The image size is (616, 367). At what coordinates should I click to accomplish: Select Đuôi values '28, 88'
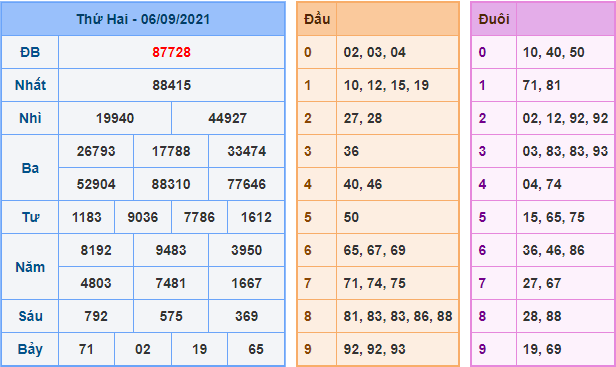point(542,316)
